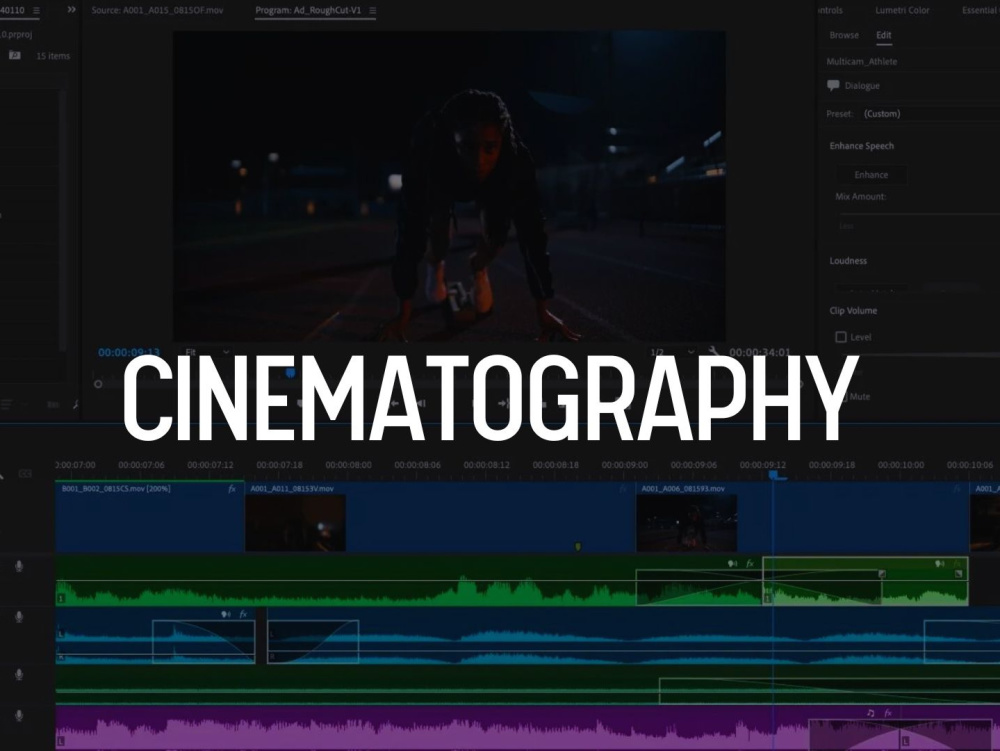Open the Program panel hamburger menu

tap(372, 11)
